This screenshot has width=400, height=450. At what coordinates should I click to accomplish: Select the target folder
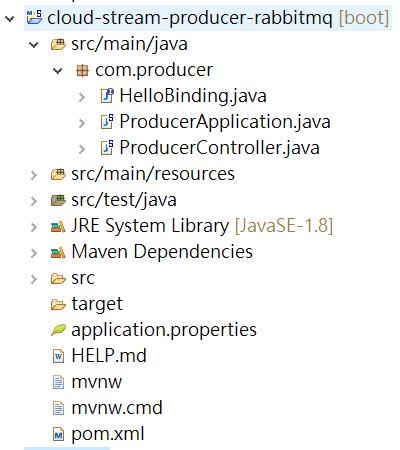[x=87, y=304]
